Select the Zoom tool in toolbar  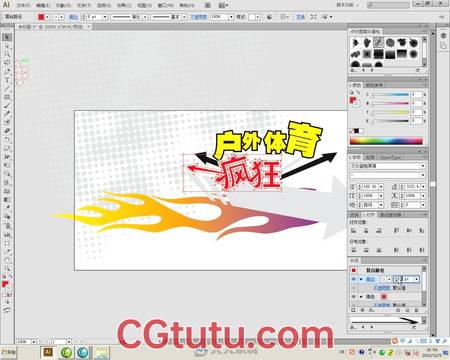pos(7,268)
